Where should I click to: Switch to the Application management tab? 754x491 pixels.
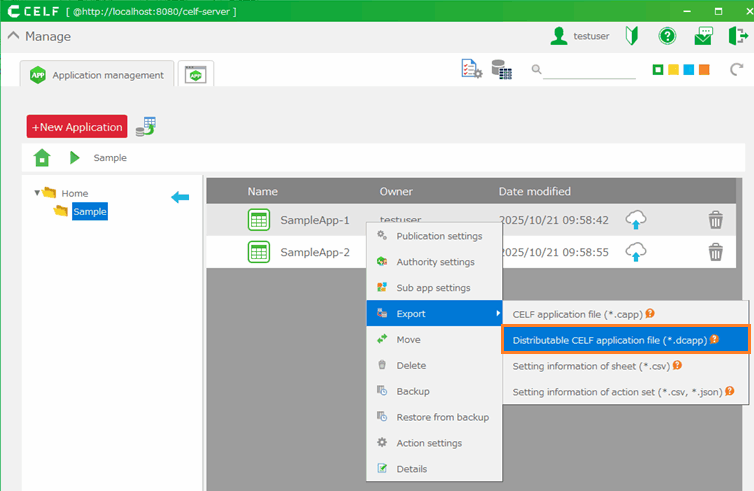[97, 74]
